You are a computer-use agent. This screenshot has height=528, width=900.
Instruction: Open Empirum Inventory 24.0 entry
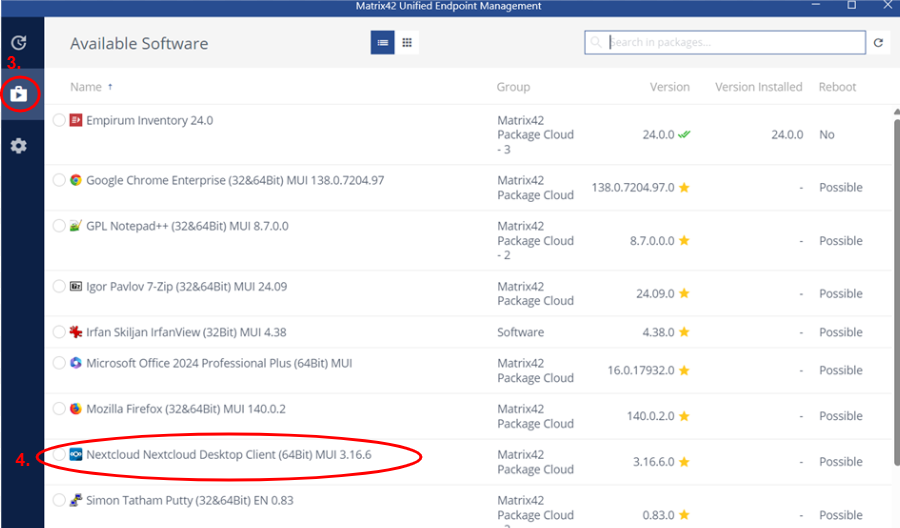click(x=149, y=121)
